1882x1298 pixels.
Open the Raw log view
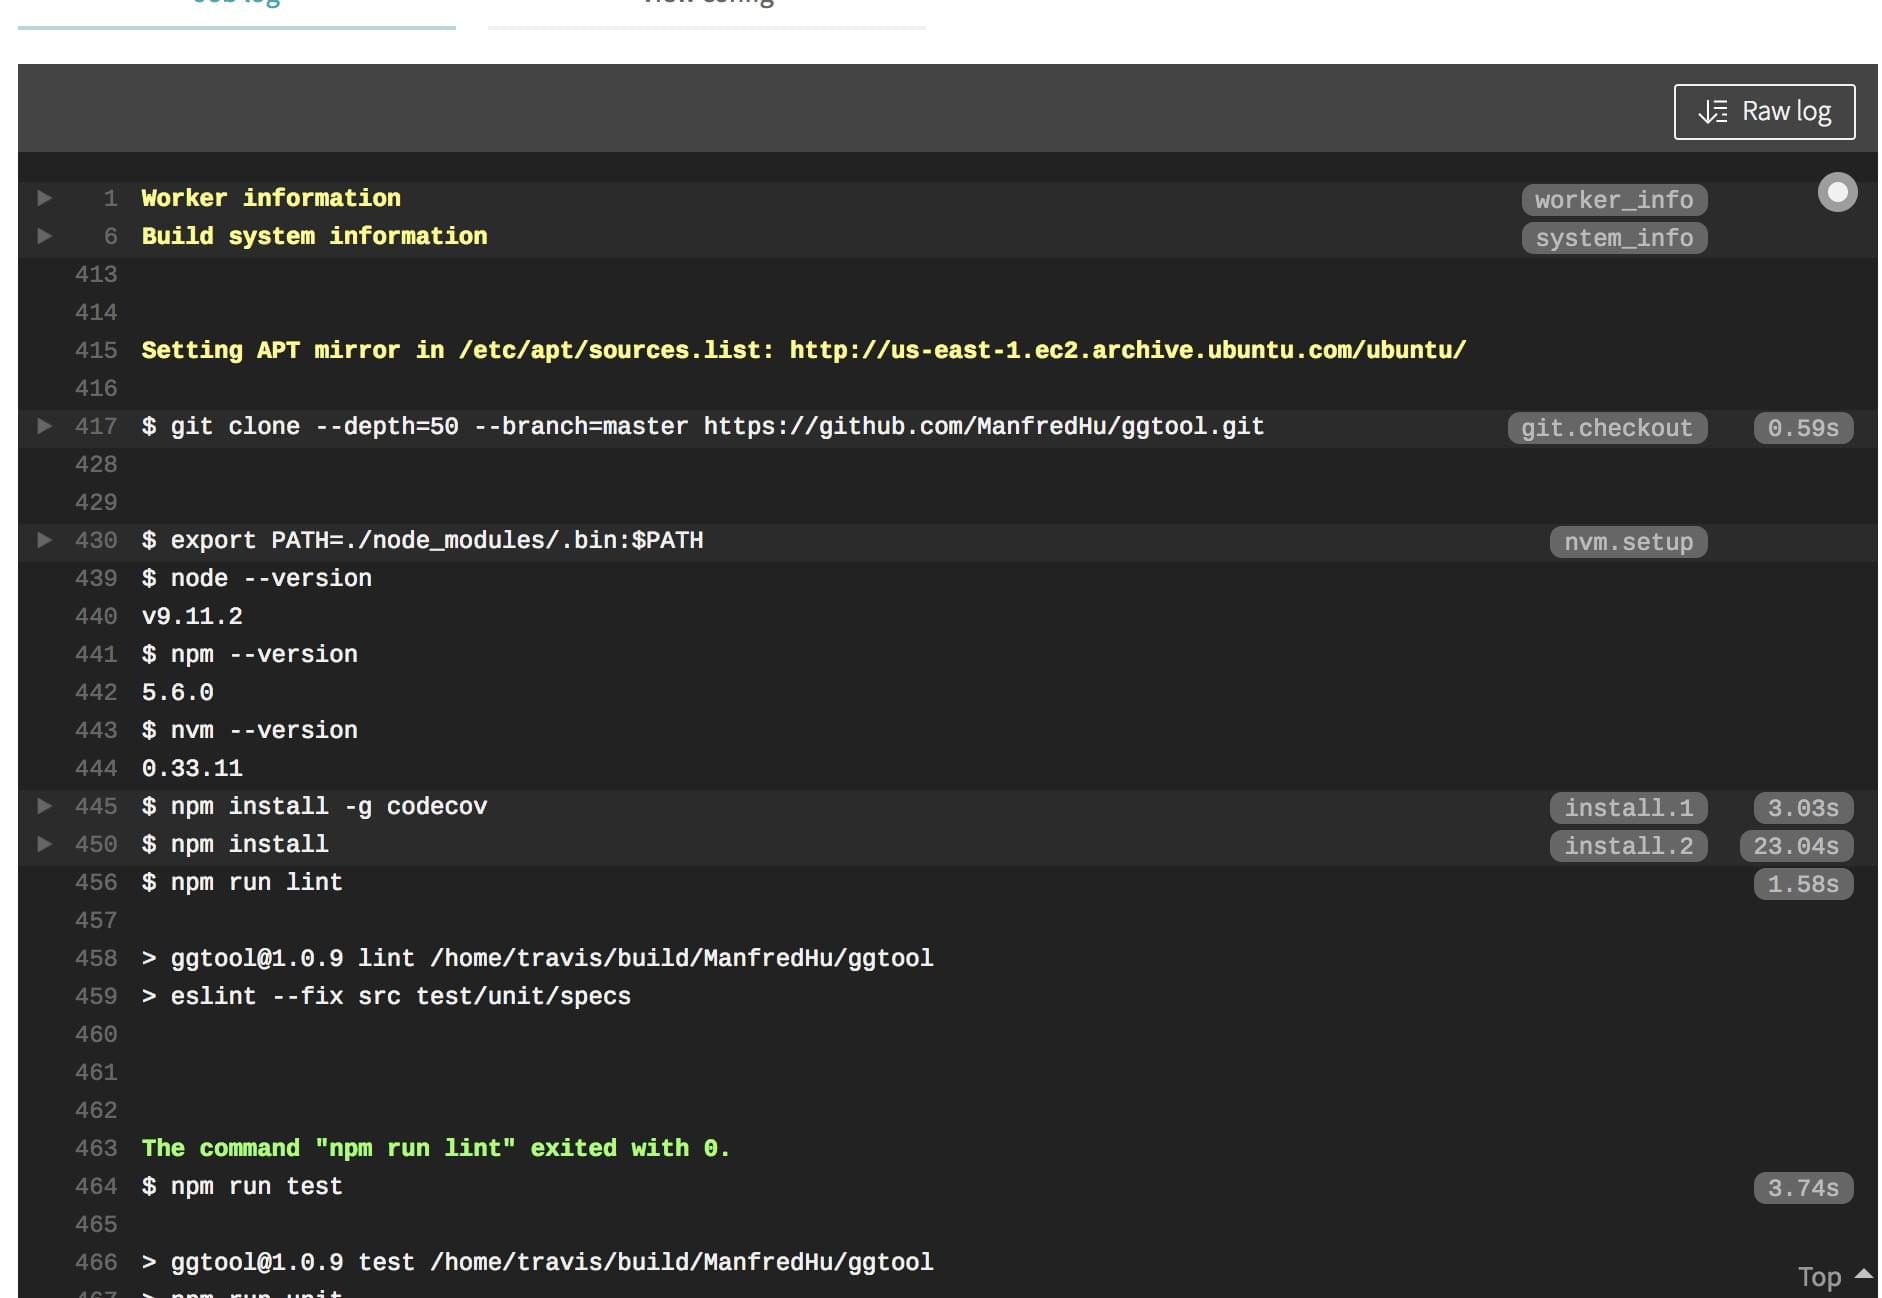[x=1764, y=111]
